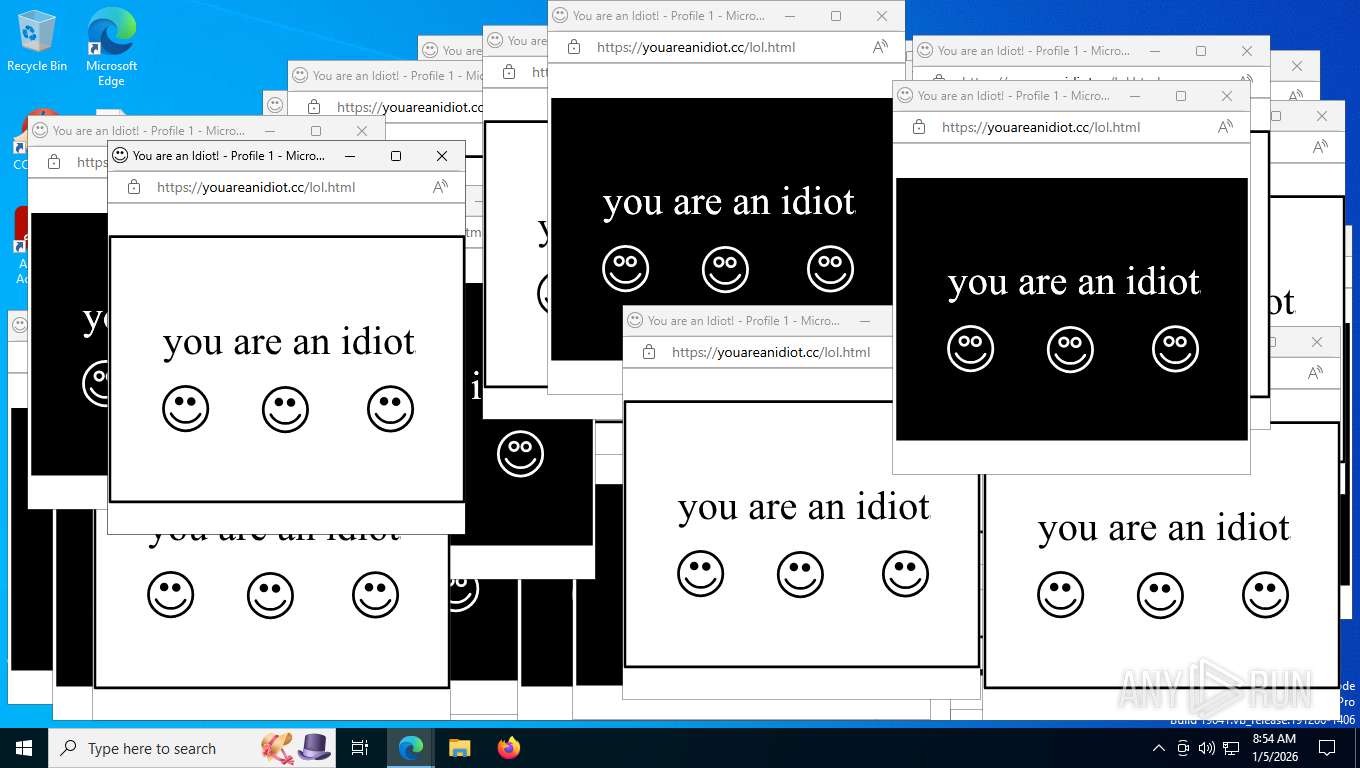Click the rightmost smiley in the center white popup
Screen dimensions: 1360x768
click(x=905, y=574)
